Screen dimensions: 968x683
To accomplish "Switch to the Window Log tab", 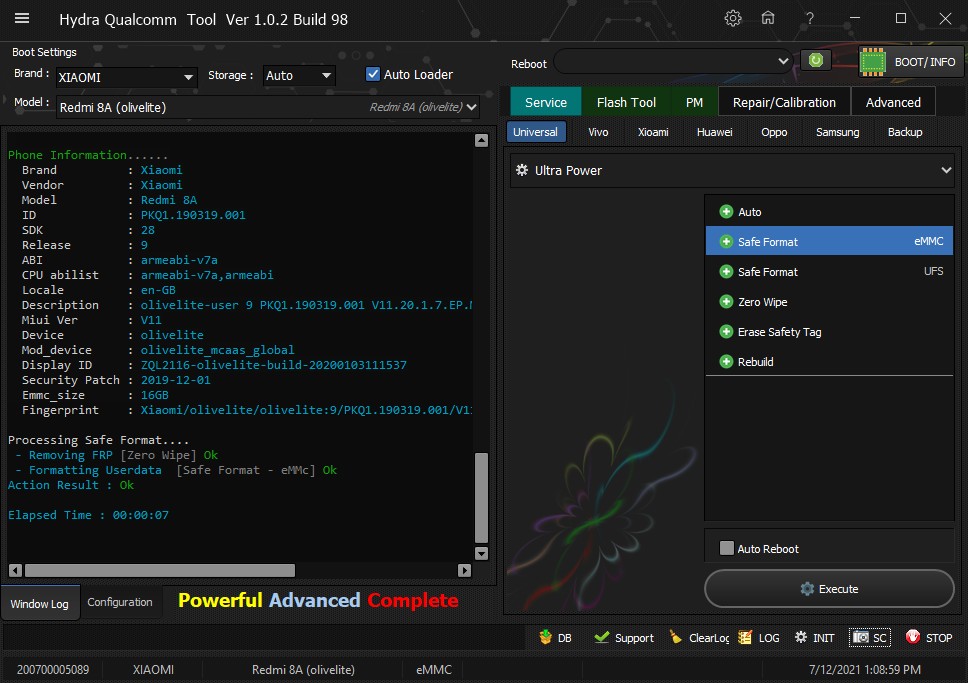I will click(40, 603).
